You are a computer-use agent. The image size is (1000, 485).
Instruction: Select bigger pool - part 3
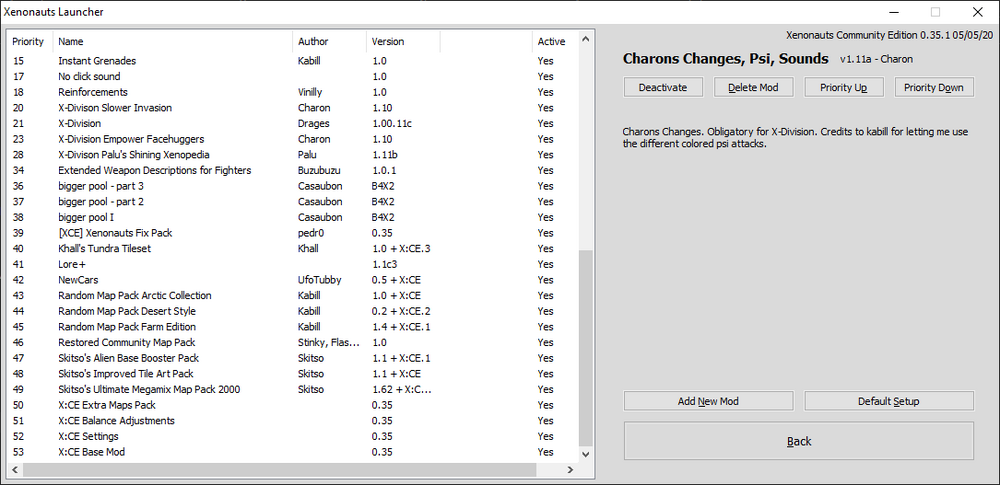(293, 186)
